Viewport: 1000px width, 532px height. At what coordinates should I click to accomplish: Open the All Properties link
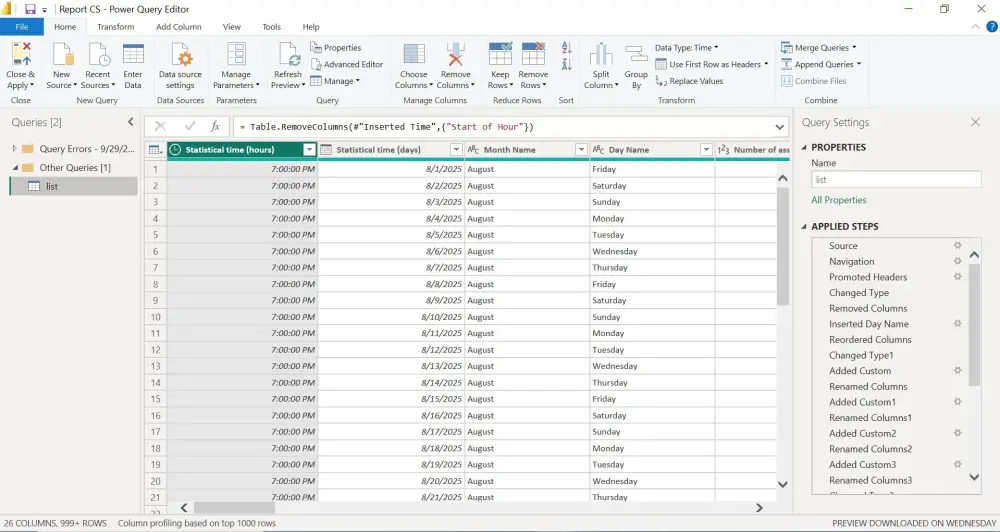[x=839, y=200]
